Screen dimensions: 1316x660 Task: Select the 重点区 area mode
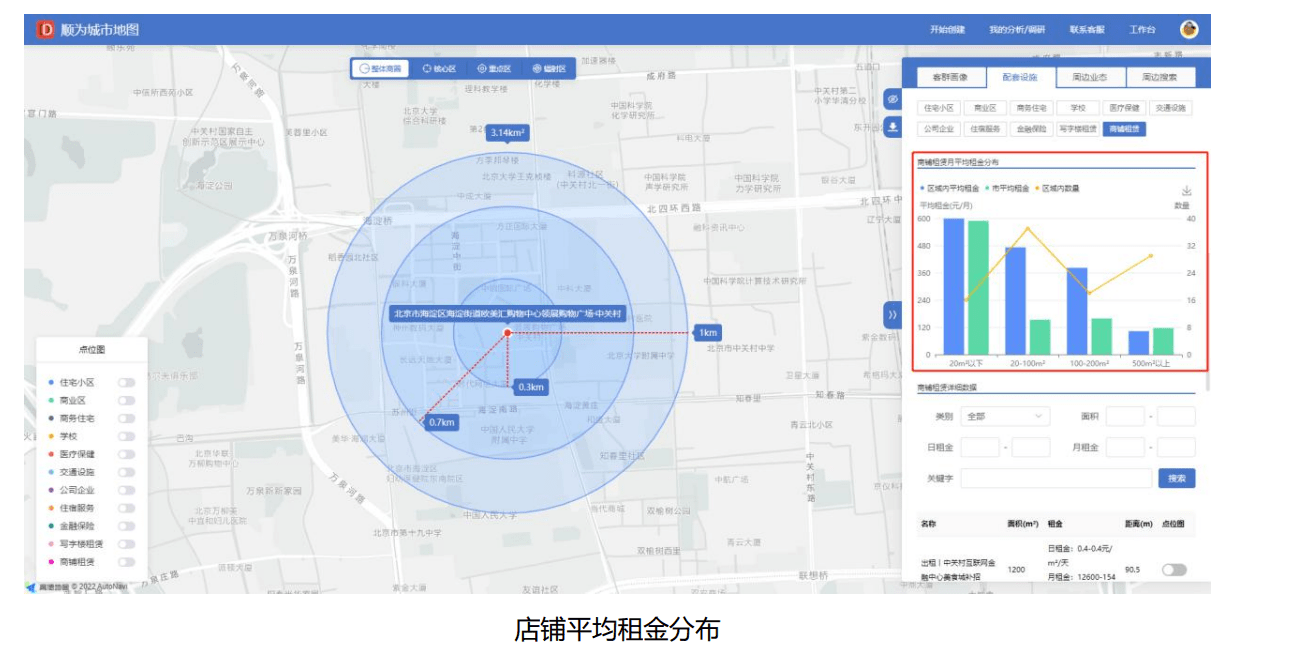[x=494, y=69]
